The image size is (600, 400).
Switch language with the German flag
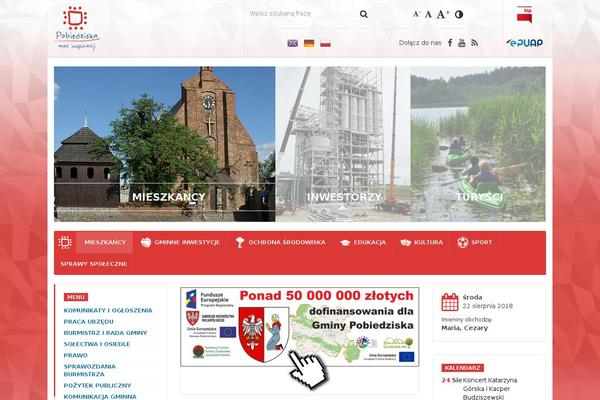pyautogui.click(x=309, y=43)
